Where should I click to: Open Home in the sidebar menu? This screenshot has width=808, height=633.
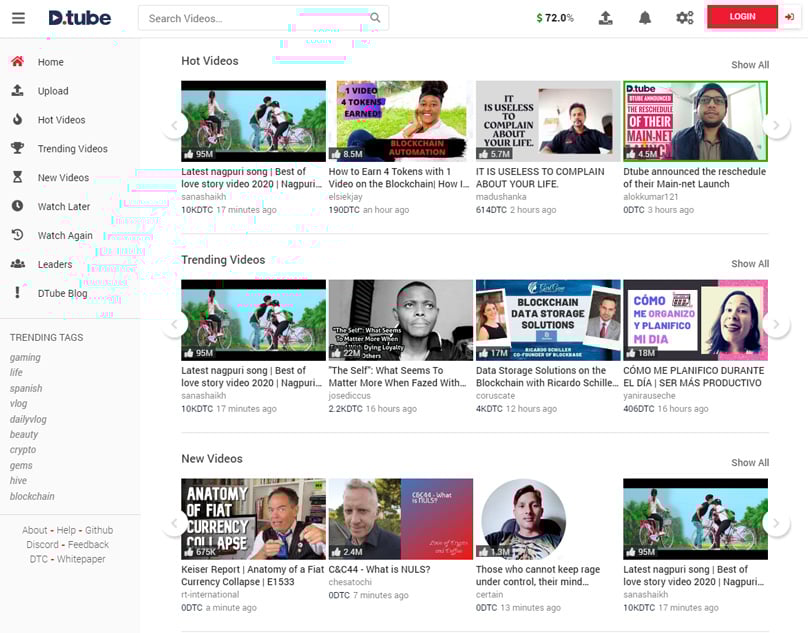[50, 62]
